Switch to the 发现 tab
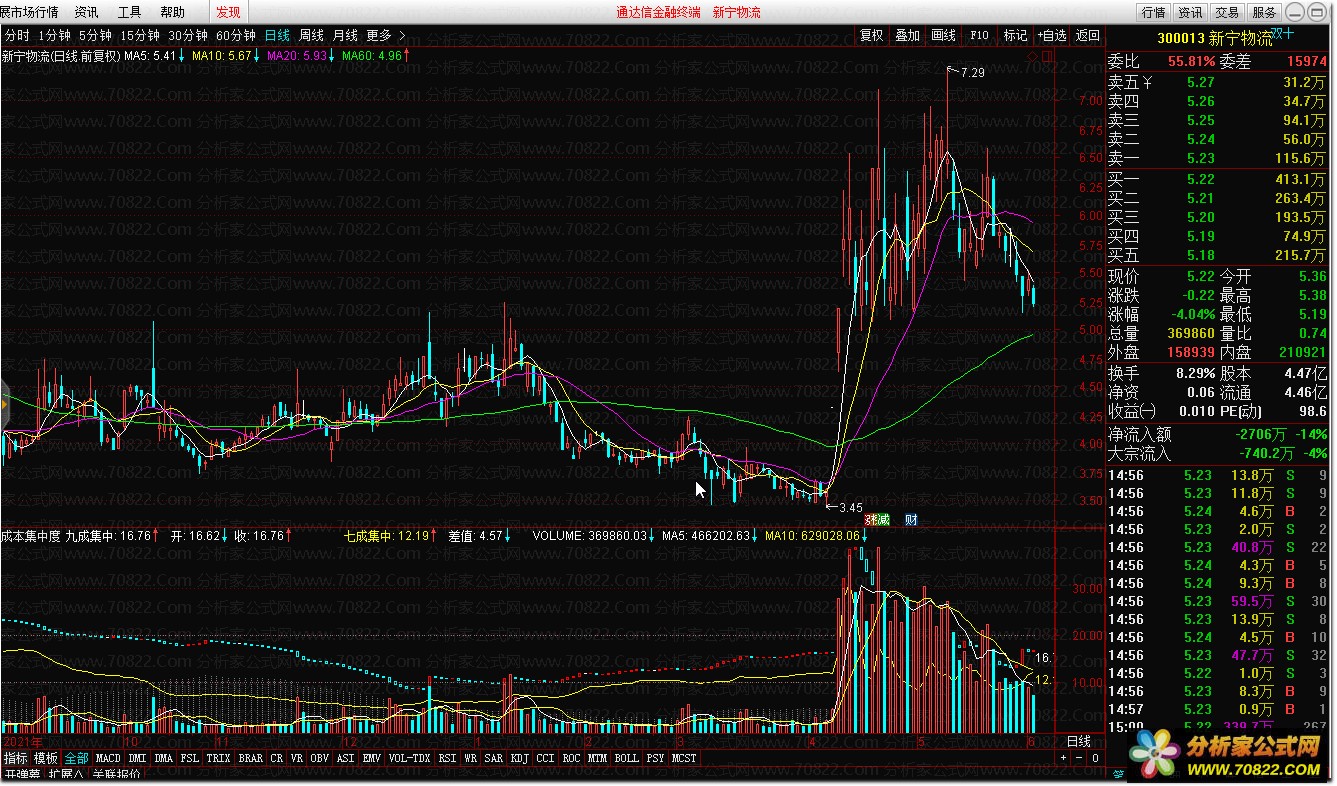Screen dimensions: 1337x786 click(227, 12)
